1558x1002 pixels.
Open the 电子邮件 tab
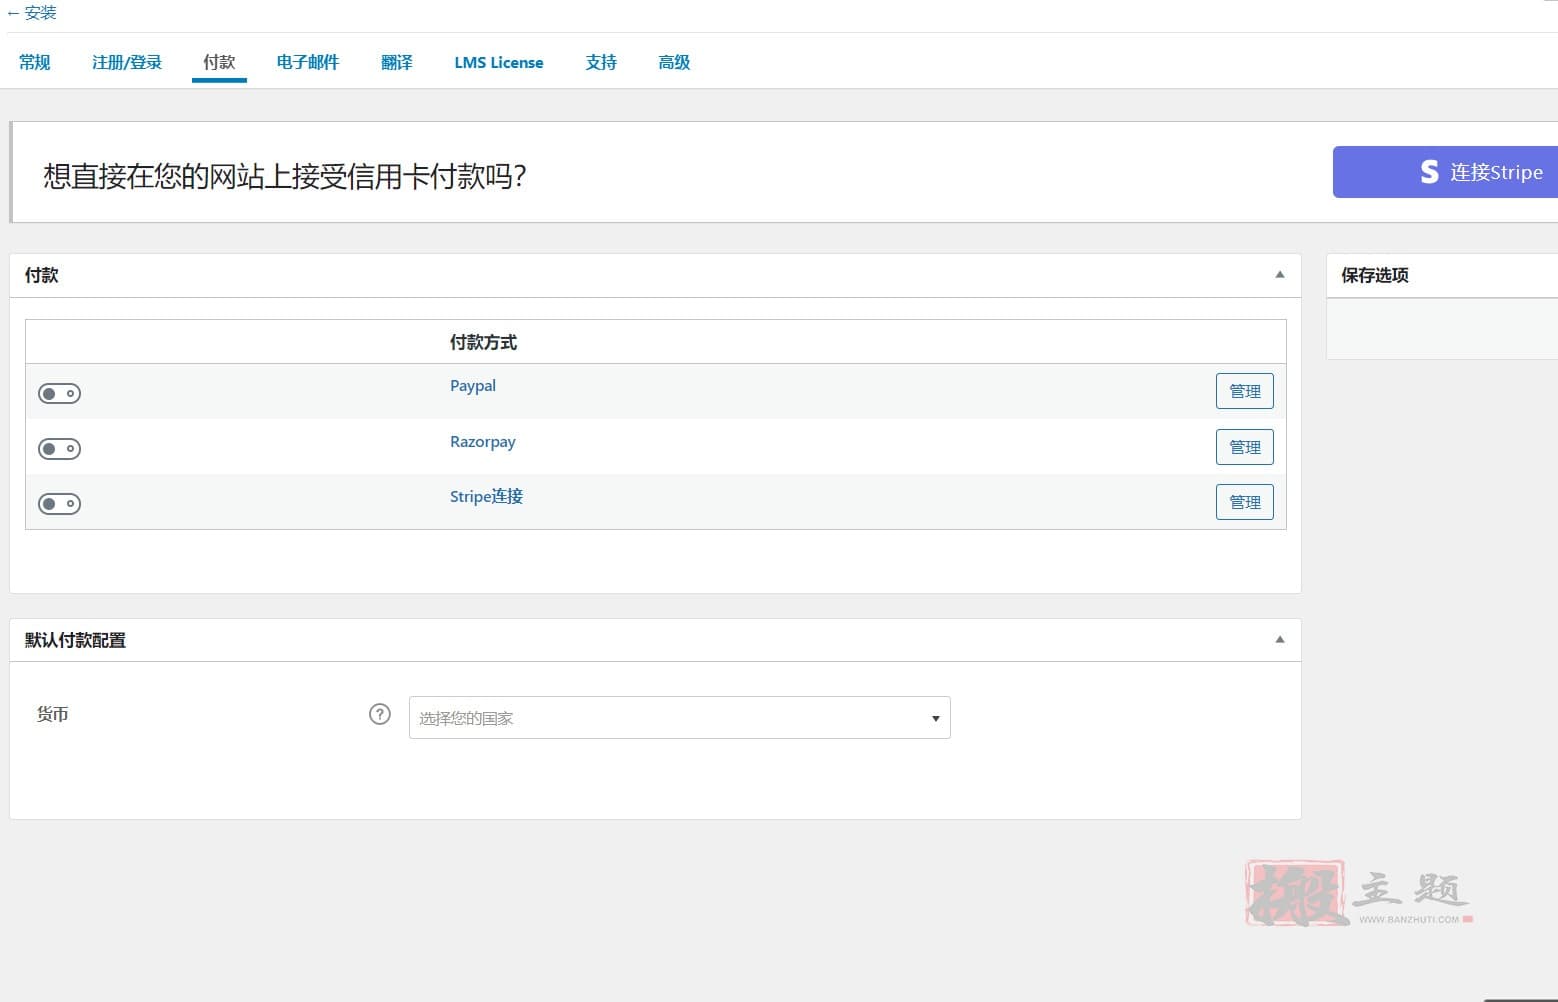pos(308,62)
